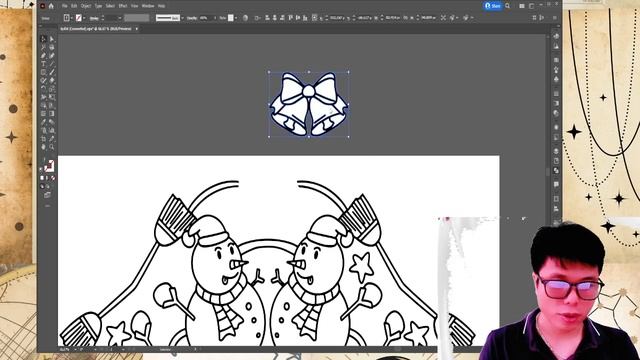Set paint mode to None (red slash)
This screenshot has width=640, height=360.
click(x=53, y=178)
